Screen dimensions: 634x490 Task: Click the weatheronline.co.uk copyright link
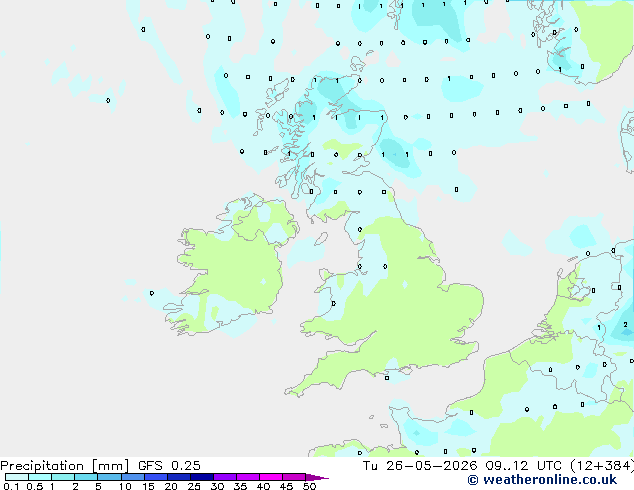pyautogui.click(x=542, y=480)
